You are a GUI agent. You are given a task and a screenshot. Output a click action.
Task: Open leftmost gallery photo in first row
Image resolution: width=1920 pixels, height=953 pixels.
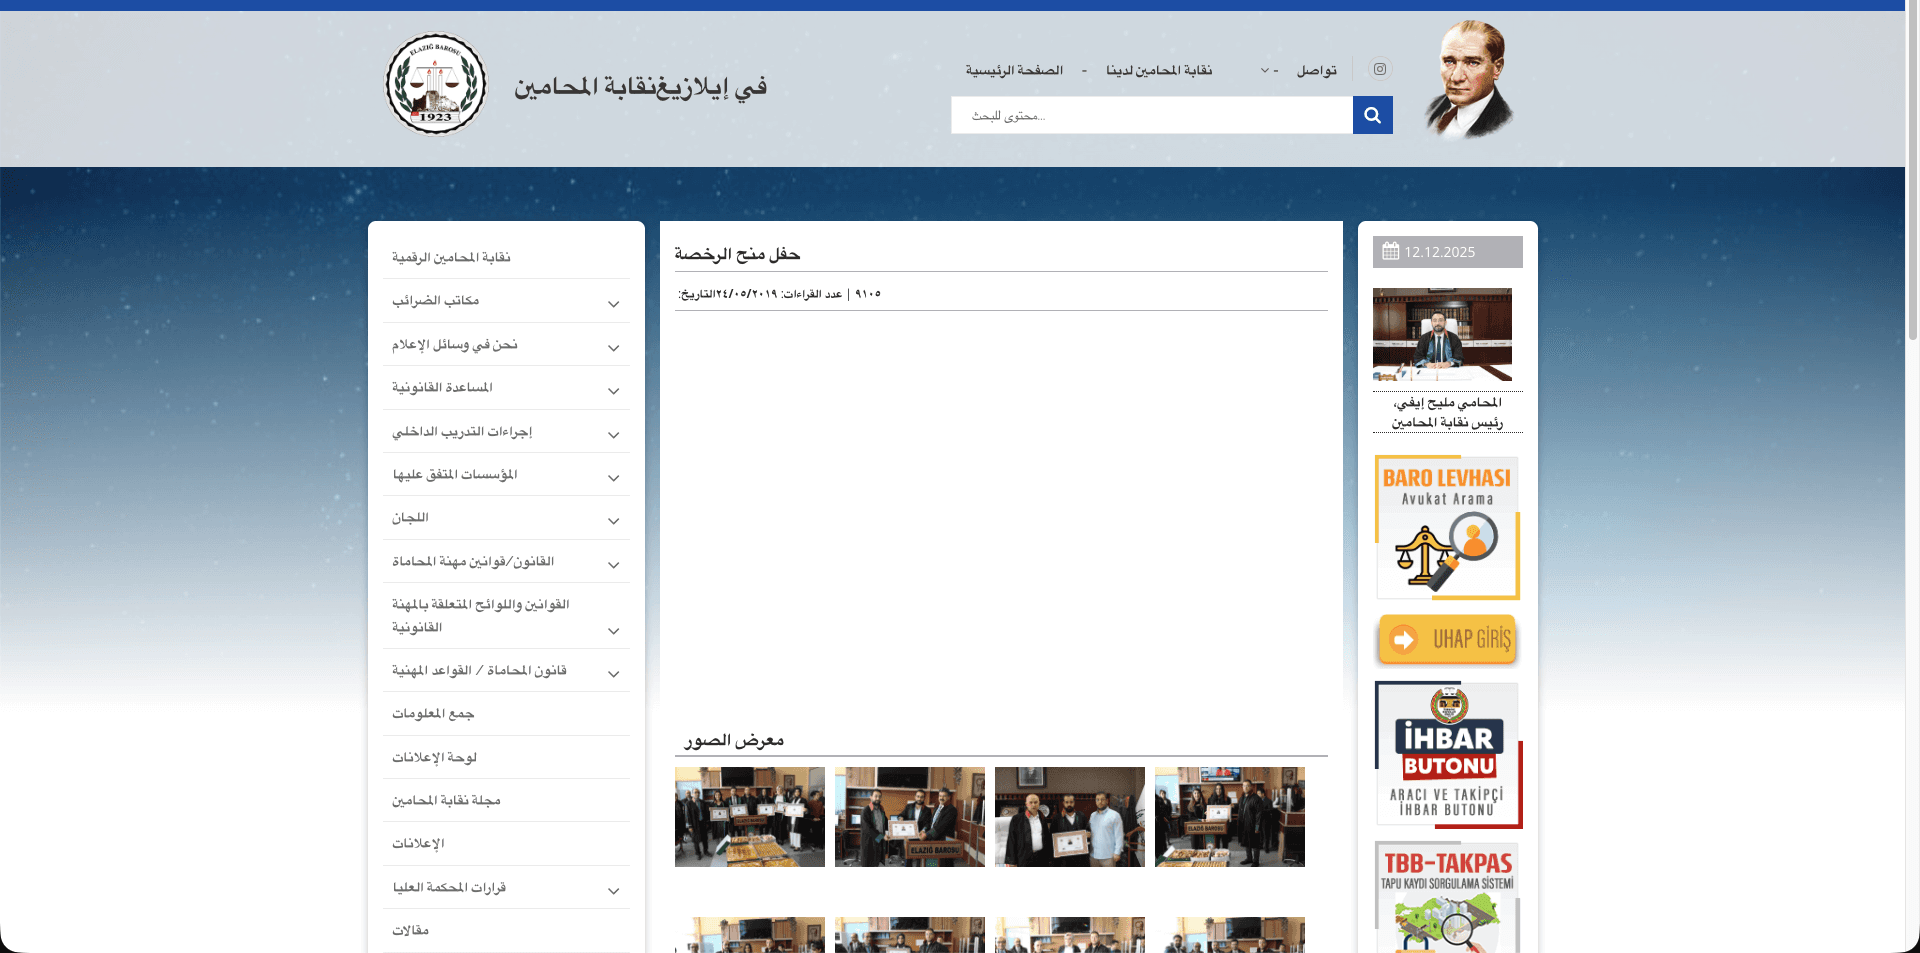pos(750,817)
